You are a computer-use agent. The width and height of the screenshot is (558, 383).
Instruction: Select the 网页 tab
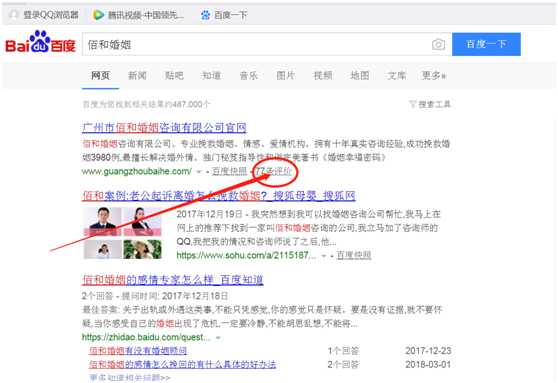(x=100, y=75)
